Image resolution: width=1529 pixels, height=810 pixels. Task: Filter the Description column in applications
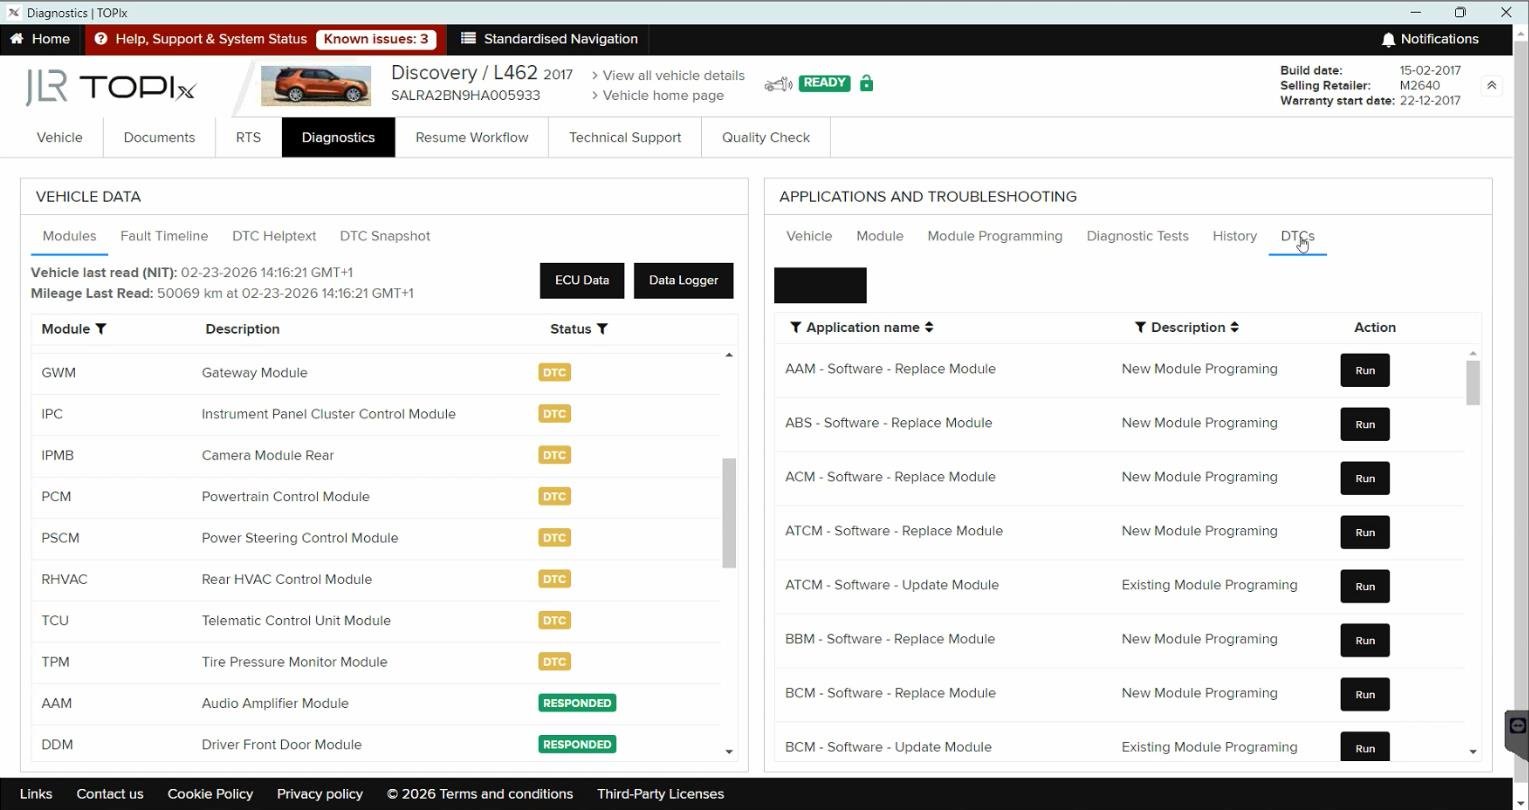click(1140, 327)
